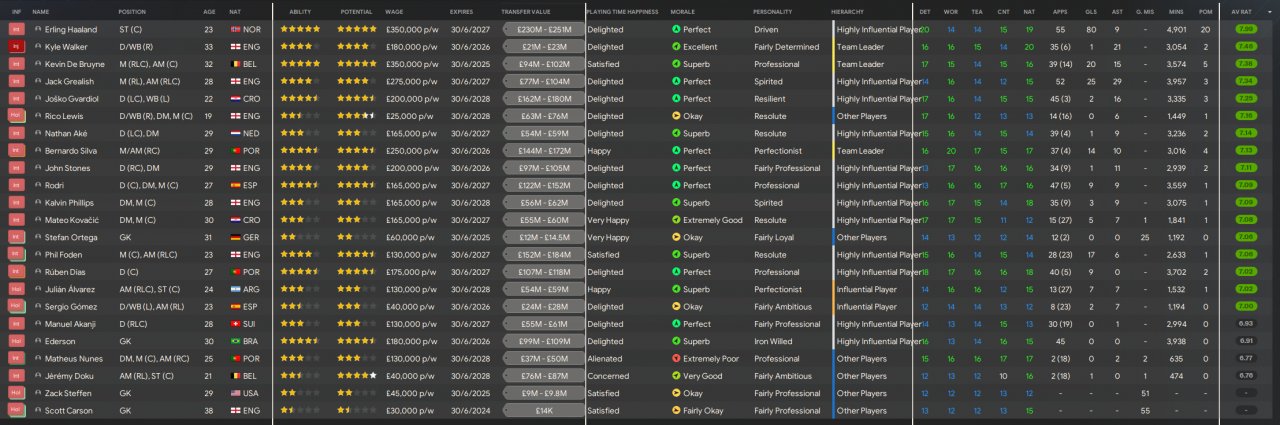Click Haaland's five-star ability rating
Viewport: 1280px width, 425px height.
[x=300, y=30]
